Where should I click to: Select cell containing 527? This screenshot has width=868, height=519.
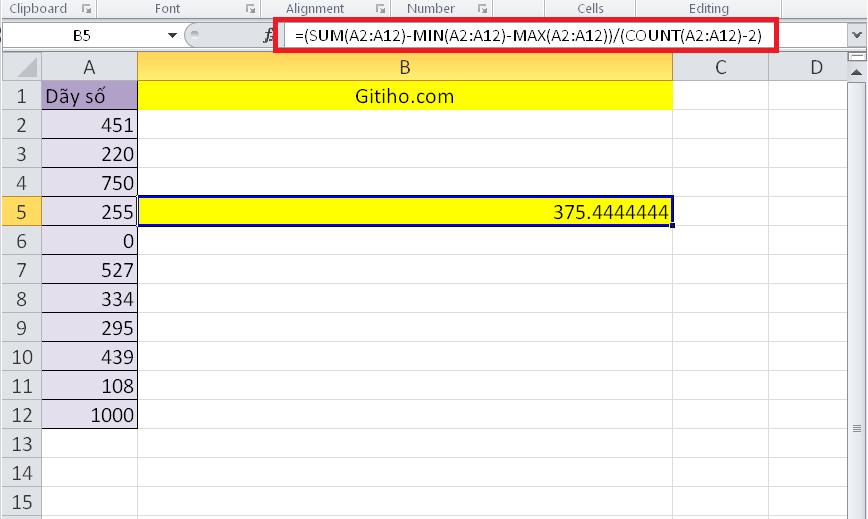(x=90, y=269)
